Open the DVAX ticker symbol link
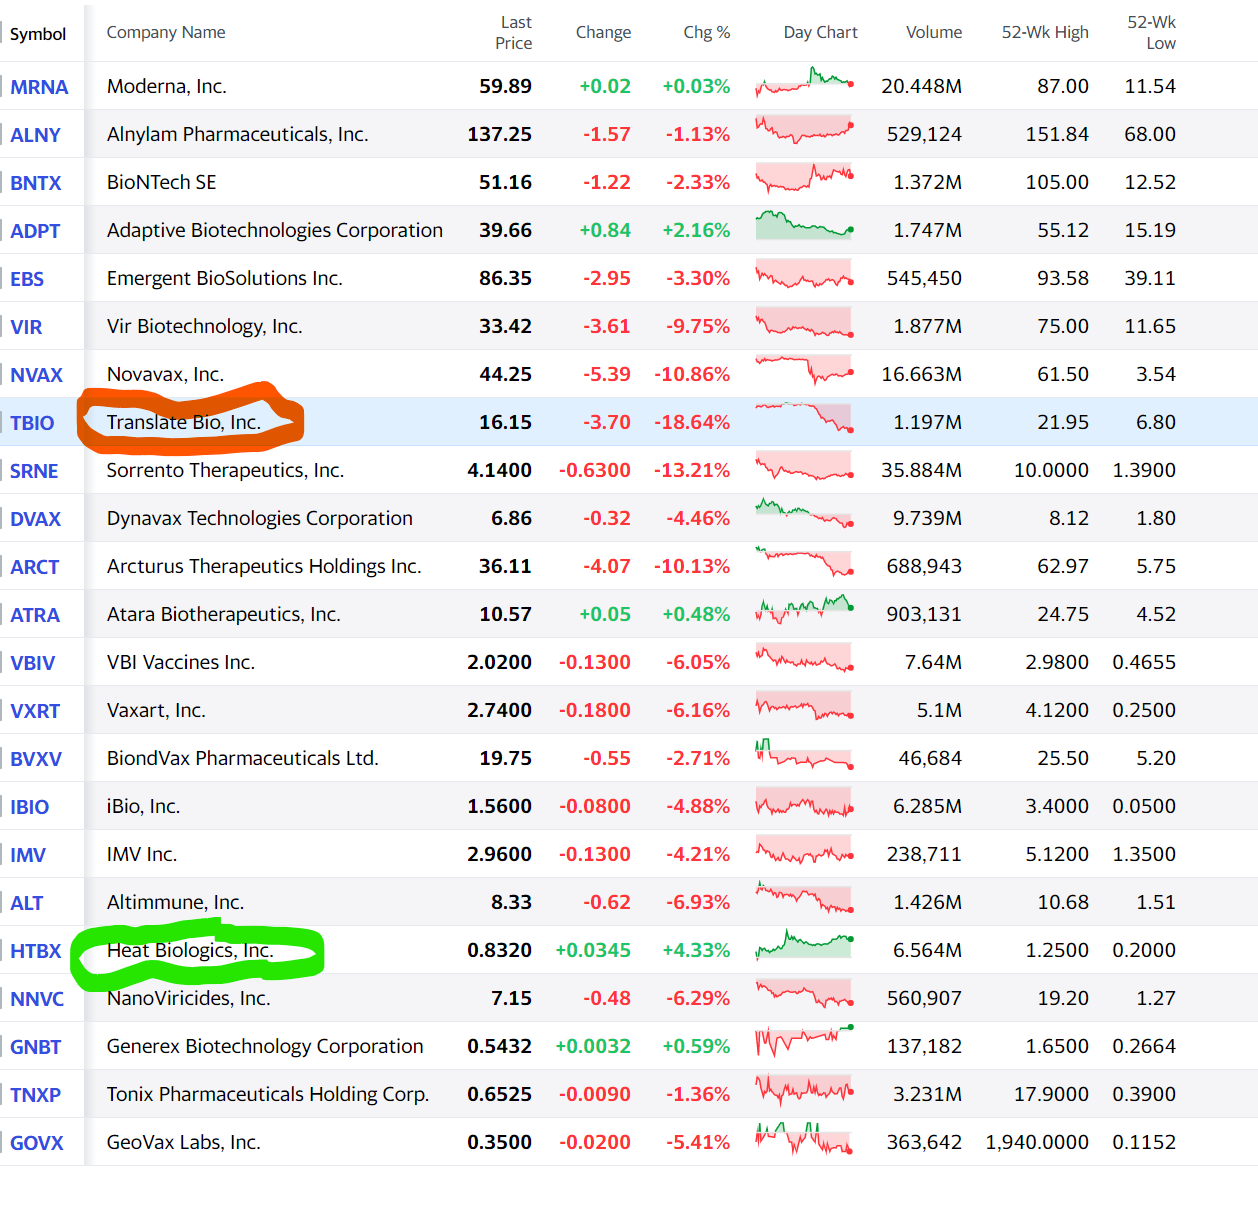This screenshot has height=1213, width=1258. coord(36,519)
